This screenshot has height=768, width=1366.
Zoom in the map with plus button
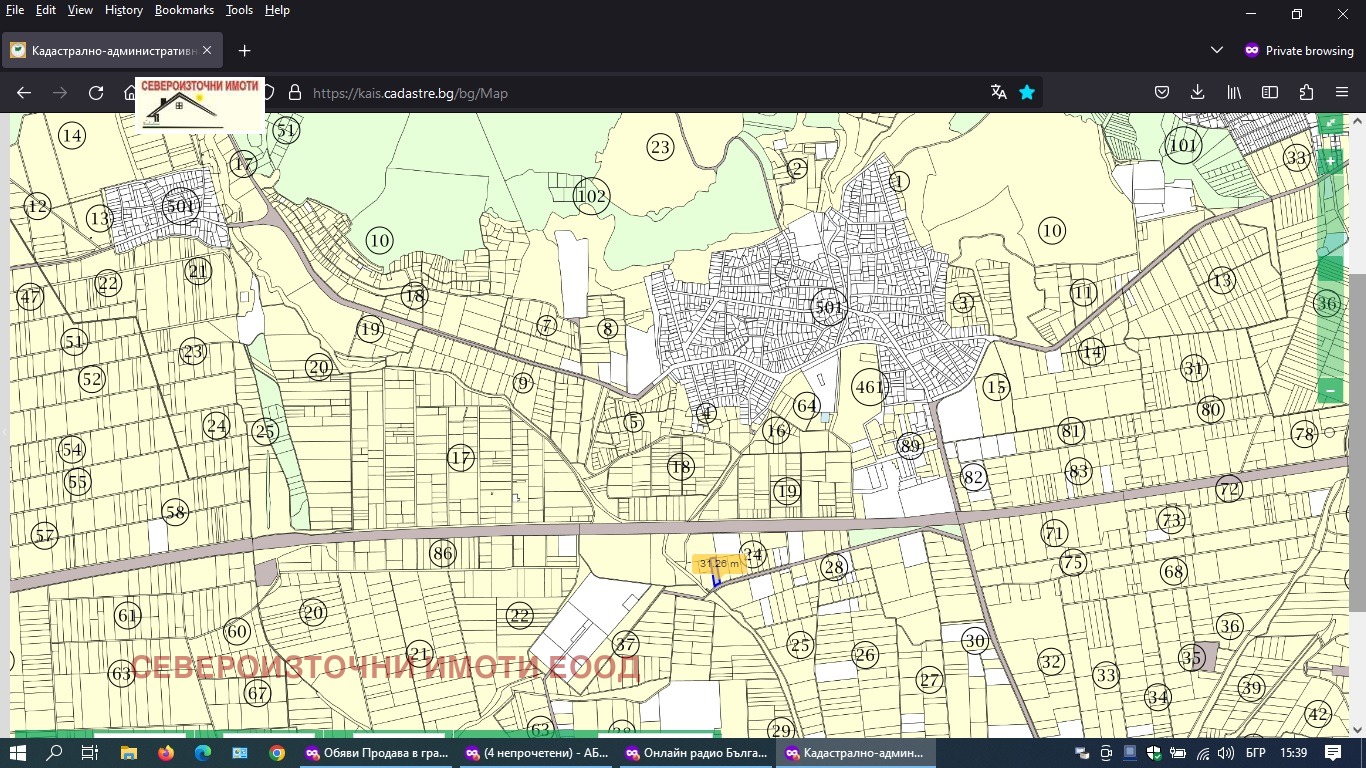tap(1330, 162)
